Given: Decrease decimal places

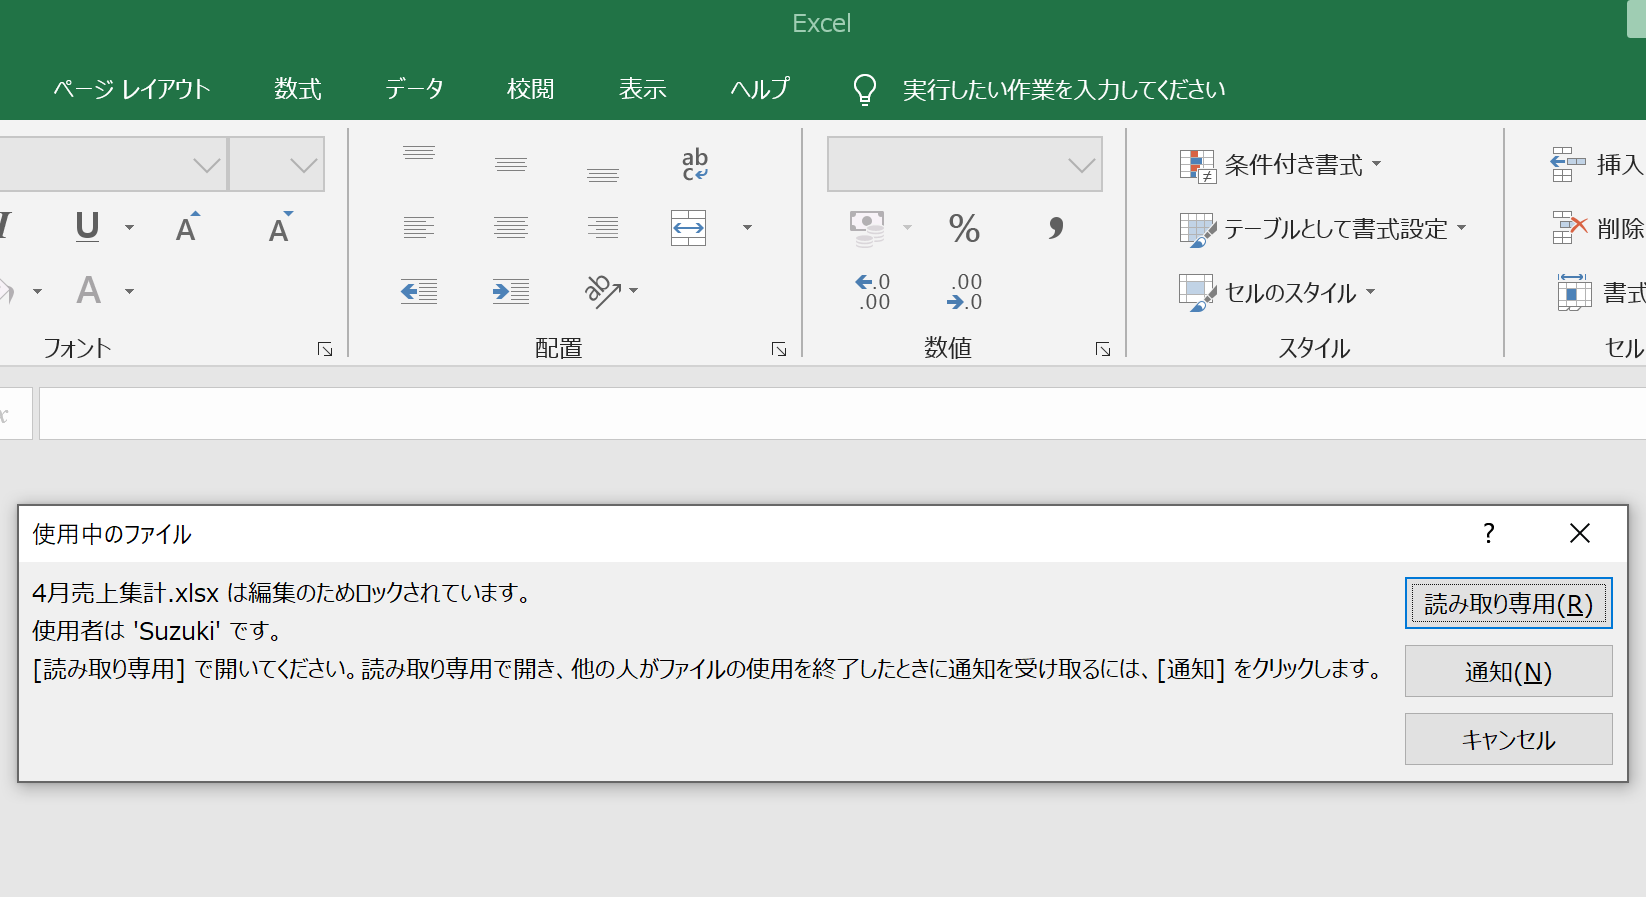Looking at the screenshot, I should pyautogui.click(x=965, y=291).
